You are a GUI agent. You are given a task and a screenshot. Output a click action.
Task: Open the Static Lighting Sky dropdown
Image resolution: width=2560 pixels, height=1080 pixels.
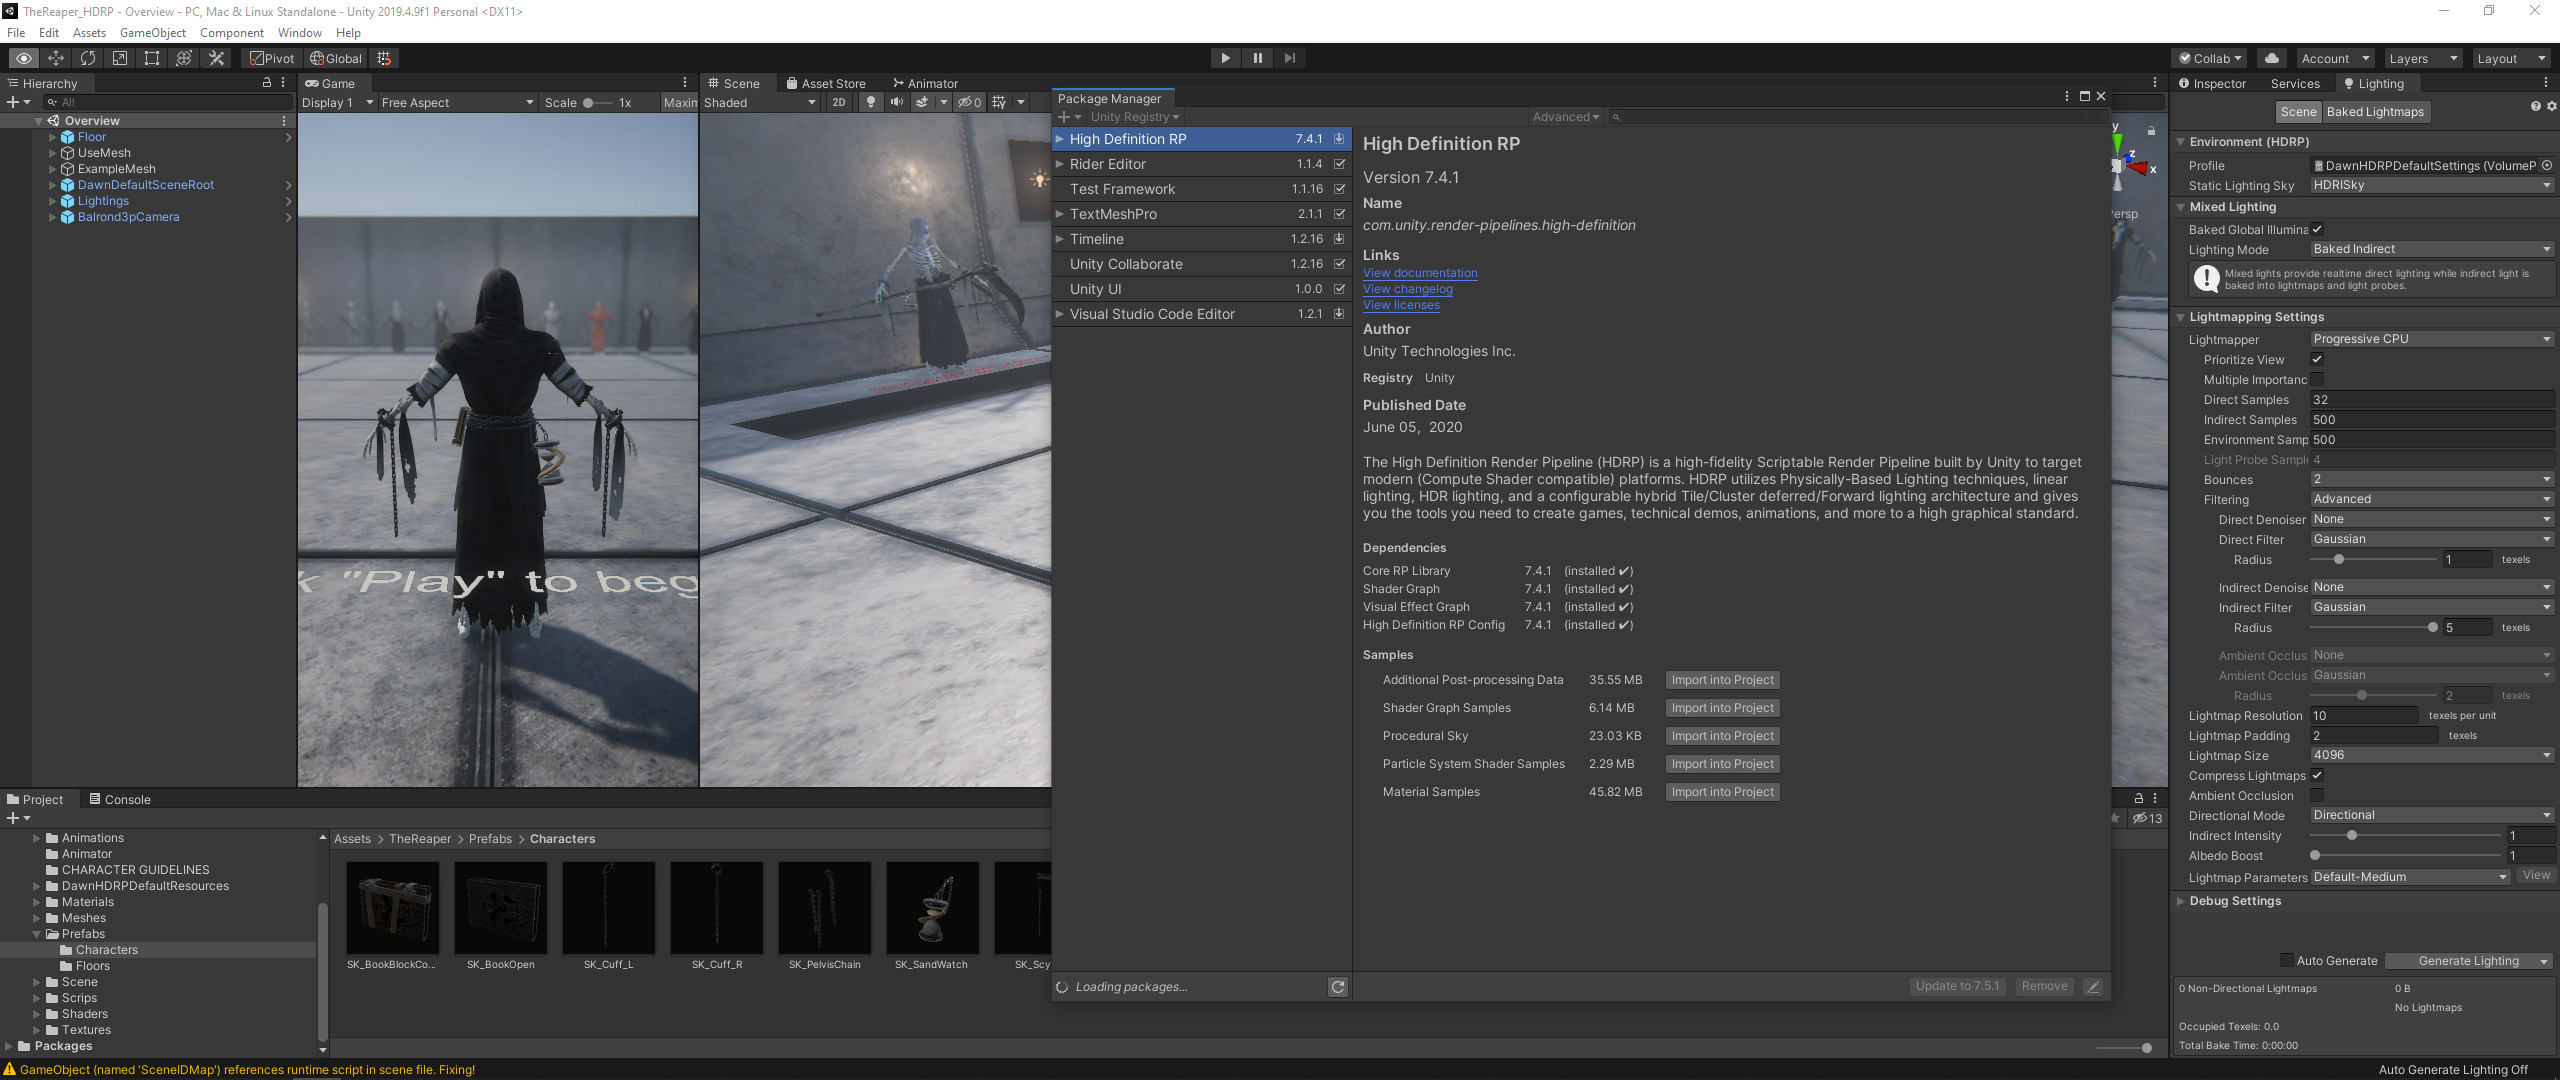pos(2432,185)
